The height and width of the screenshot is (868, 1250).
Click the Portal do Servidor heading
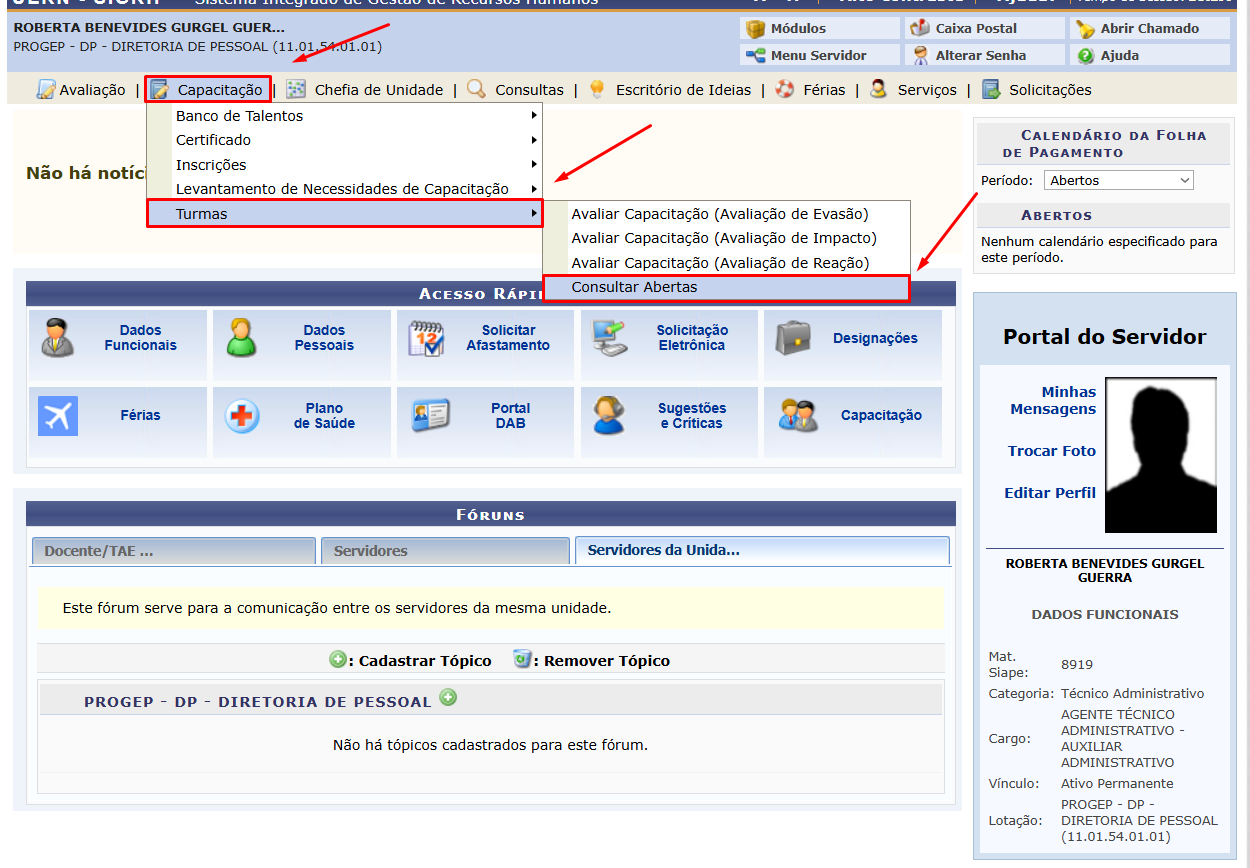coord(1104,337)
